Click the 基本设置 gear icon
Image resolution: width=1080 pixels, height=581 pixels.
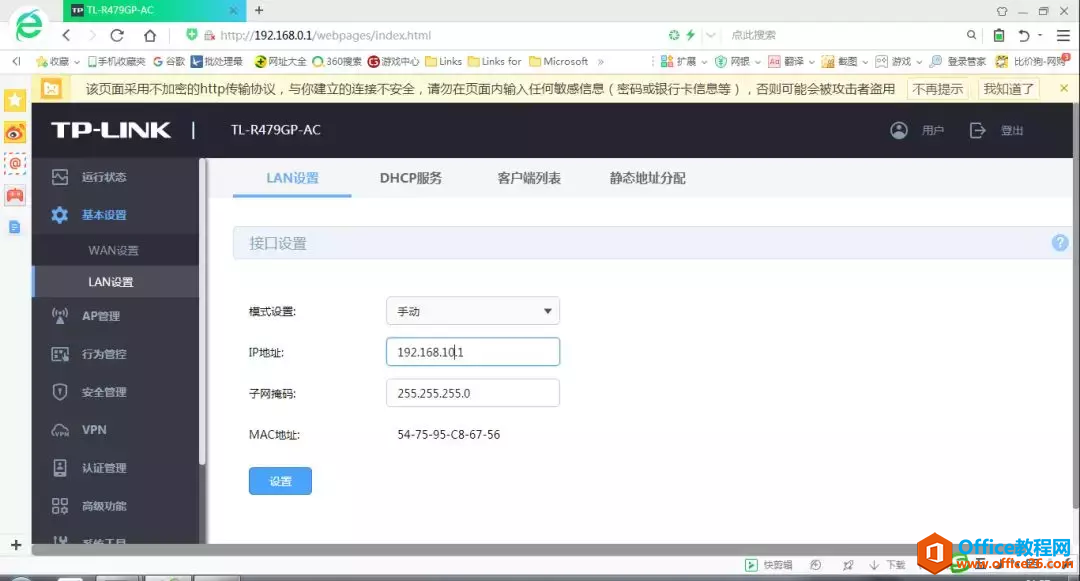point(60,215)
